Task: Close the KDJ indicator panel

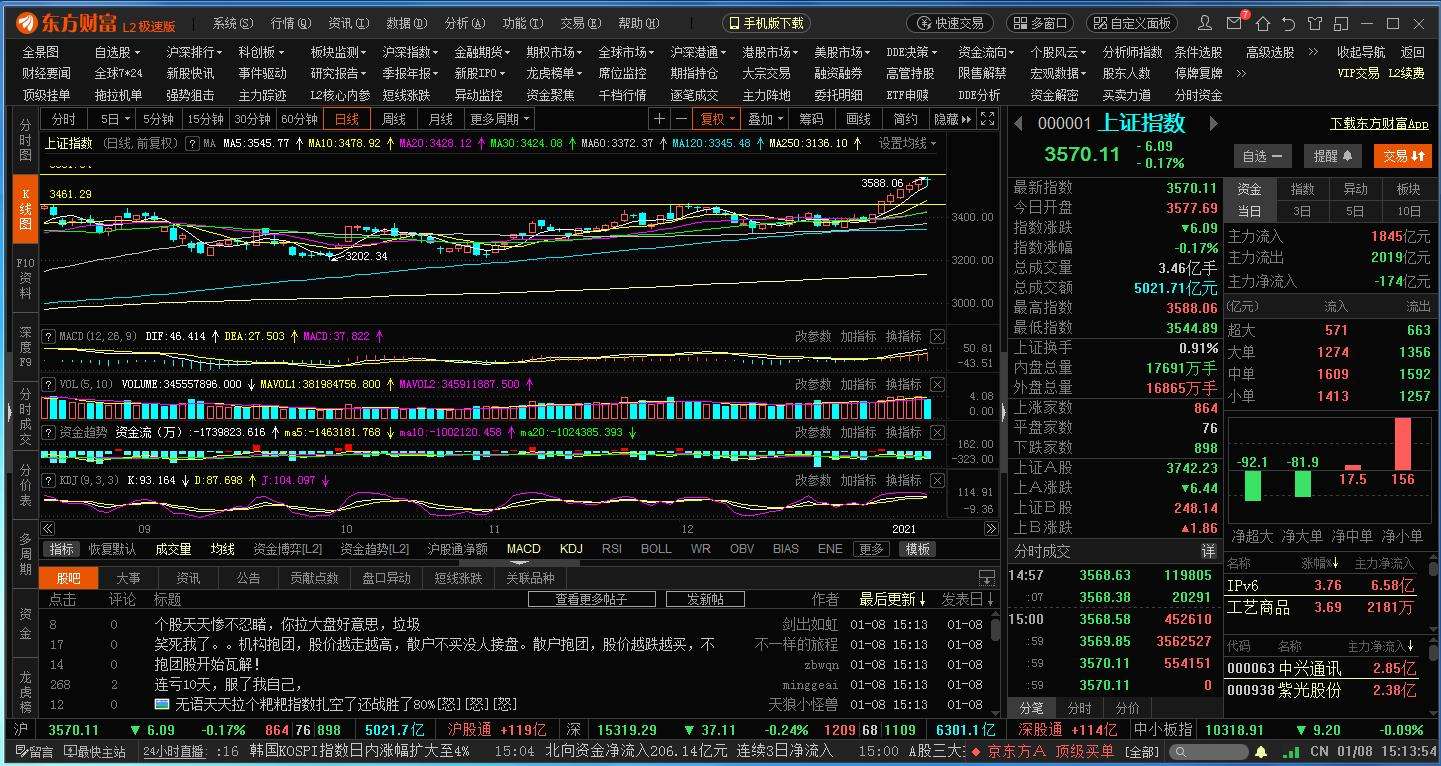Action: 937,481
